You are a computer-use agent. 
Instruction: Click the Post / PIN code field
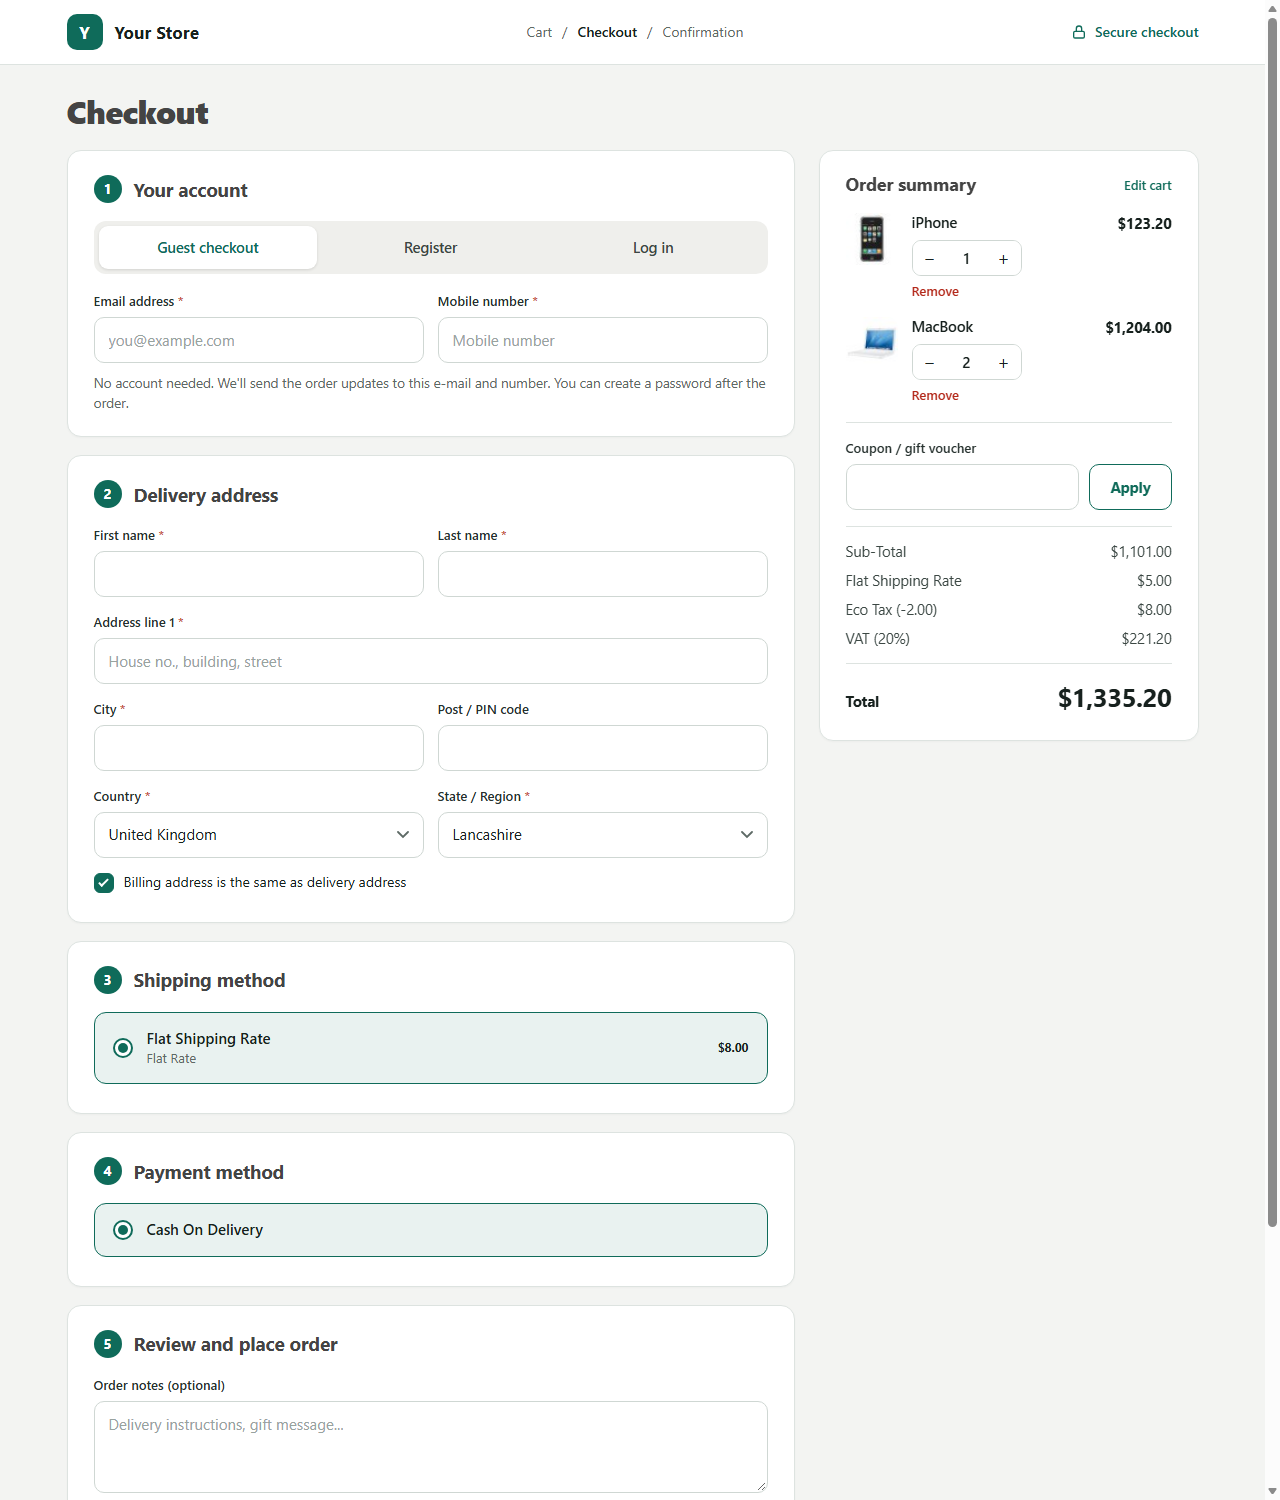[603, 748]
